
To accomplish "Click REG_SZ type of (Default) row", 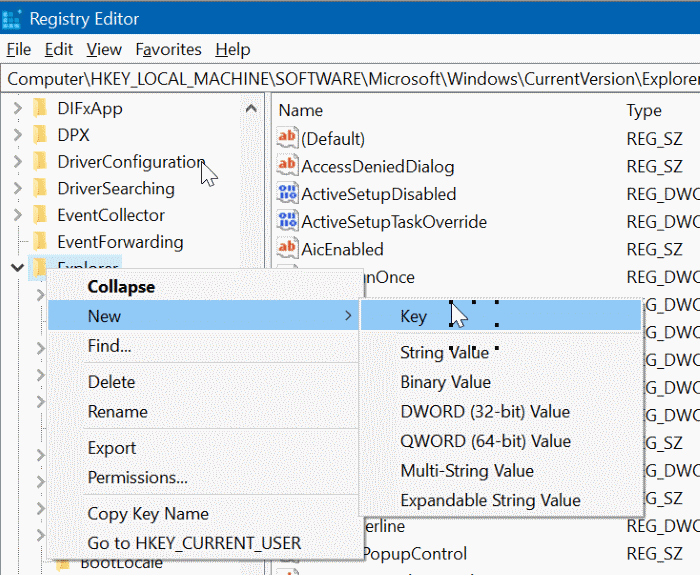I will (x=654, y=139).
